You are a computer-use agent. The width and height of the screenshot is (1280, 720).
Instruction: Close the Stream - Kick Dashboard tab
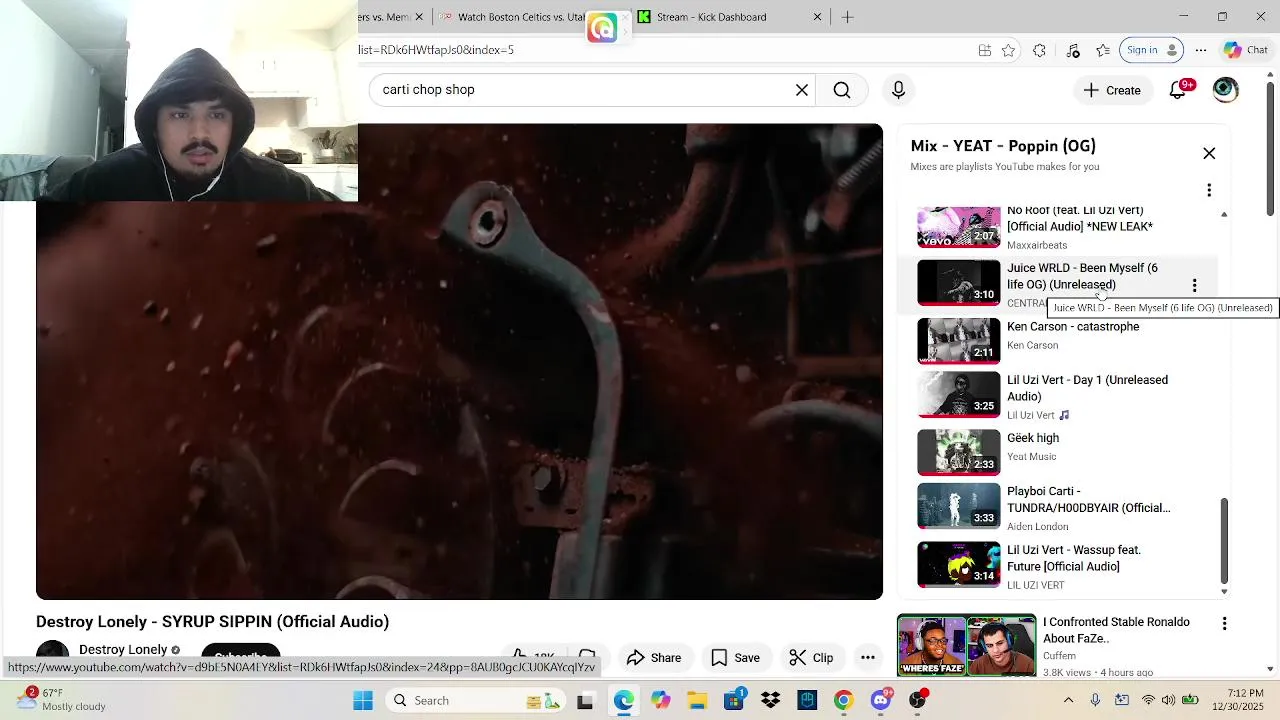817,17
